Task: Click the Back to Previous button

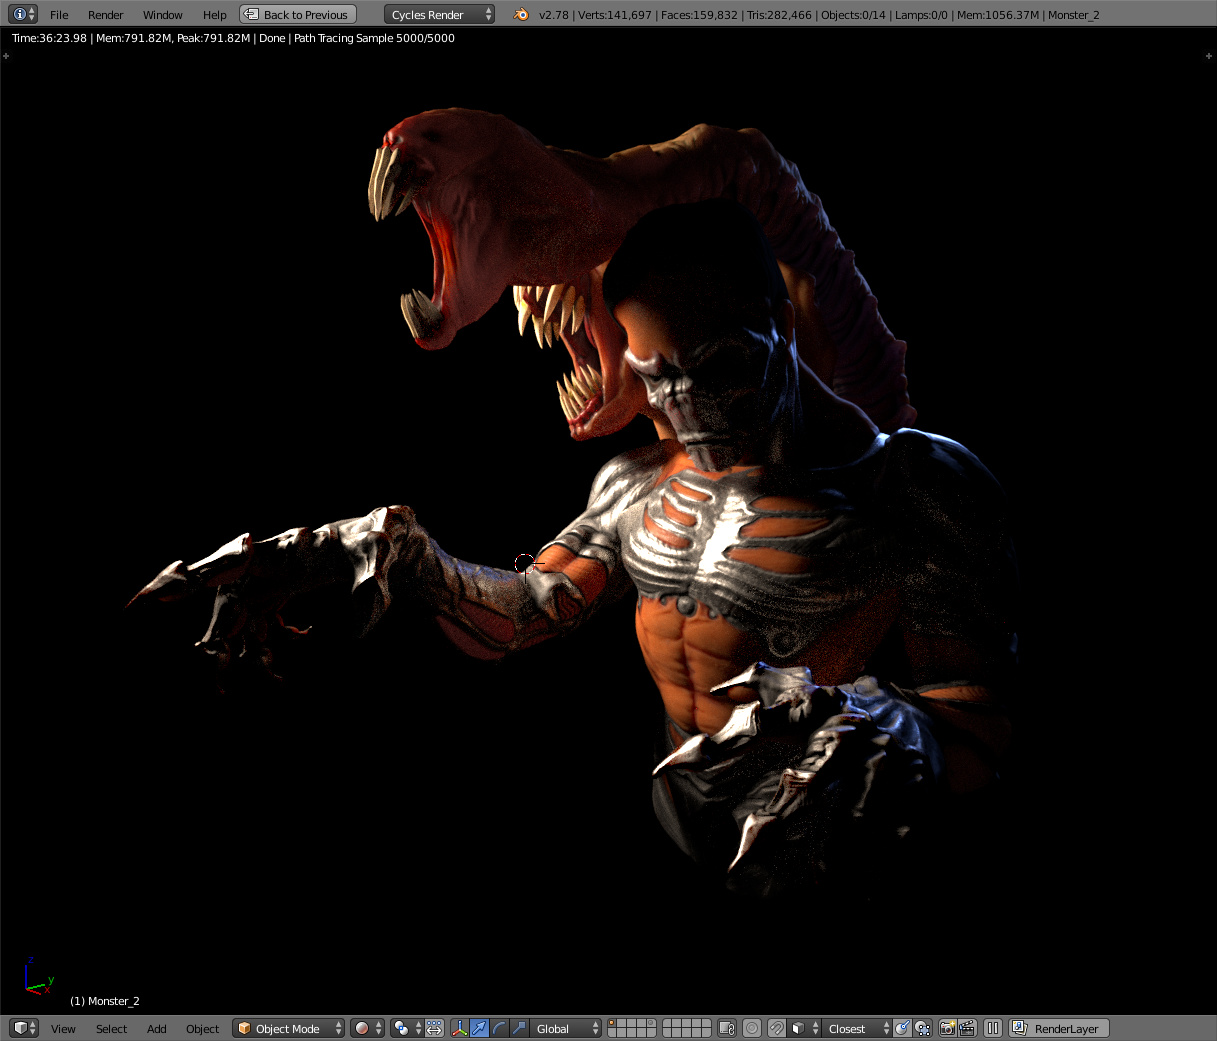Action: point(298,15)
